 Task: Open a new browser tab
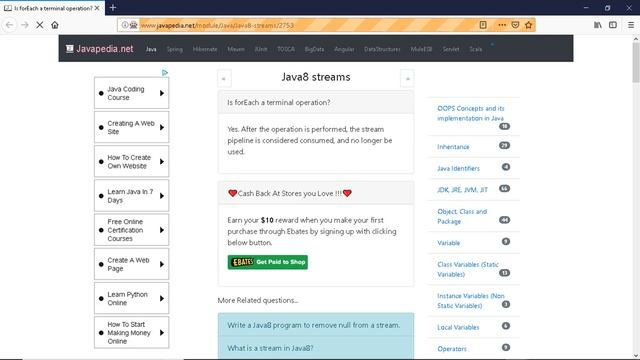(x=113, y=8)
